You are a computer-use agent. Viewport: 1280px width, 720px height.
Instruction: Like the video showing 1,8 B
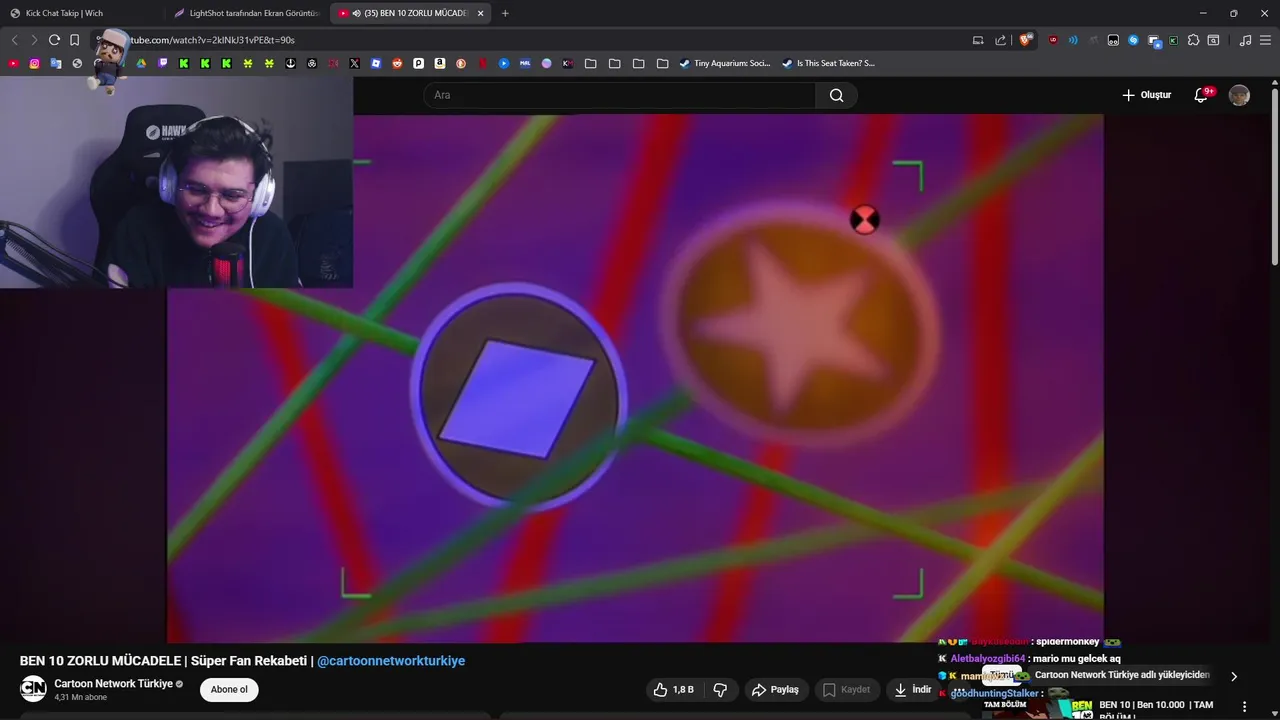click(x=674, y=689)
